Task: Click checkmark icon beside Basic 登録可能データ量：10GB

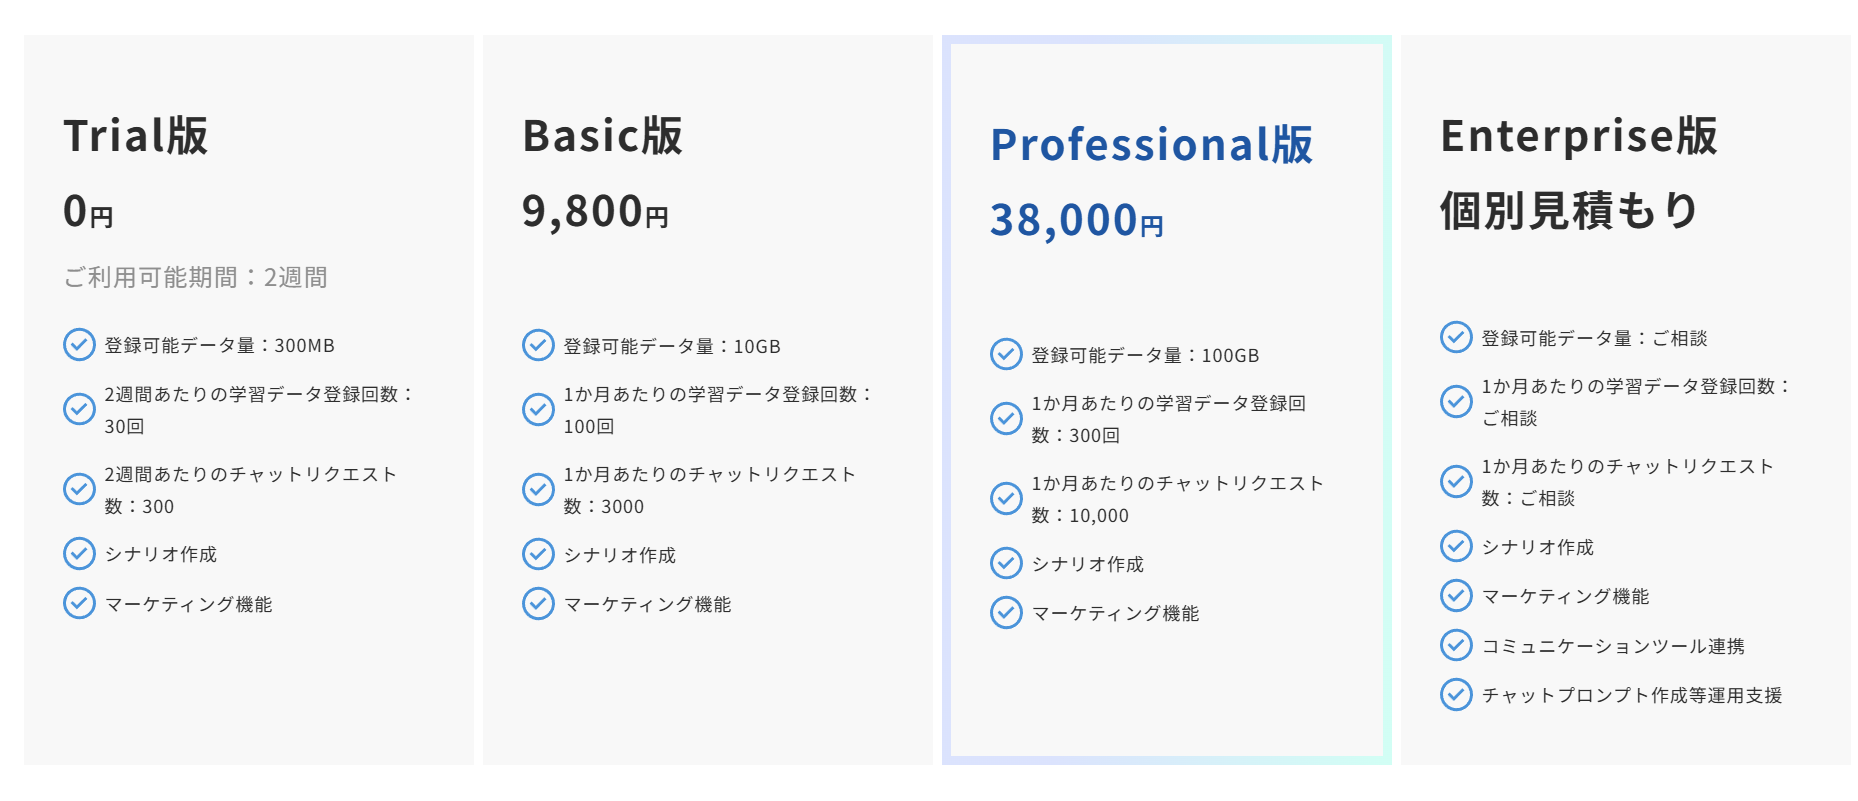Action: click(538, 345)
